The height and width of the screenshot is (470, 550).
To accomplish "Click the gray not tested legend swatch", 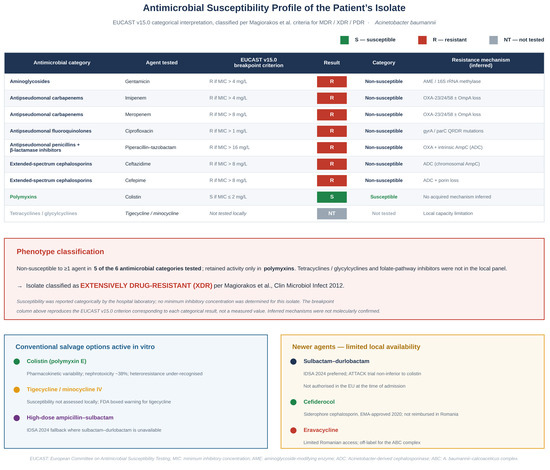I will point(494,40).
